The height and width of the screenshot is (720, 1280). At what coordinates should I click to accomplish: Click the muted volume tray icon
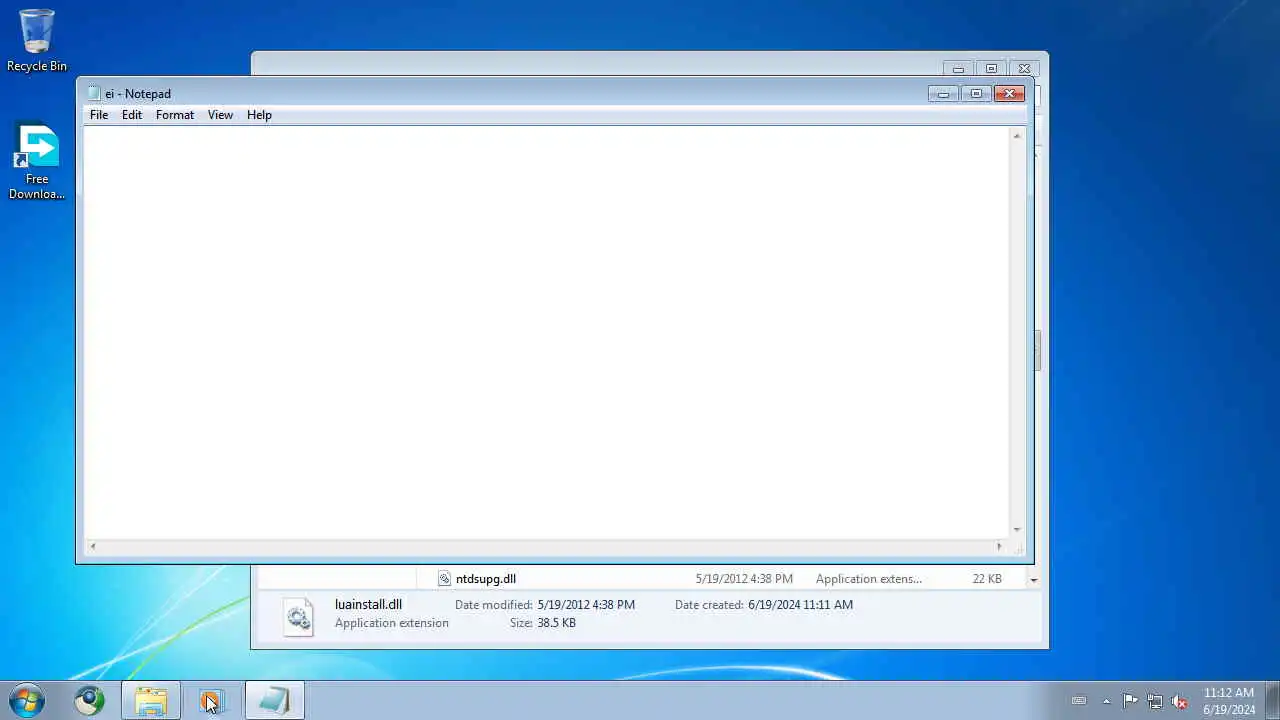point(1180,701)
